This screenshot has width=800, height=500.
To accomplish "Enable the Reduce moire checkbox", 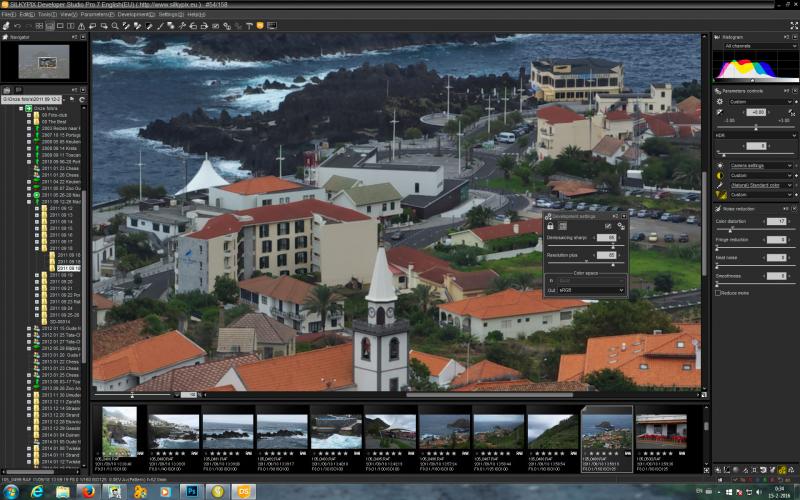I will tap(718, 293).
